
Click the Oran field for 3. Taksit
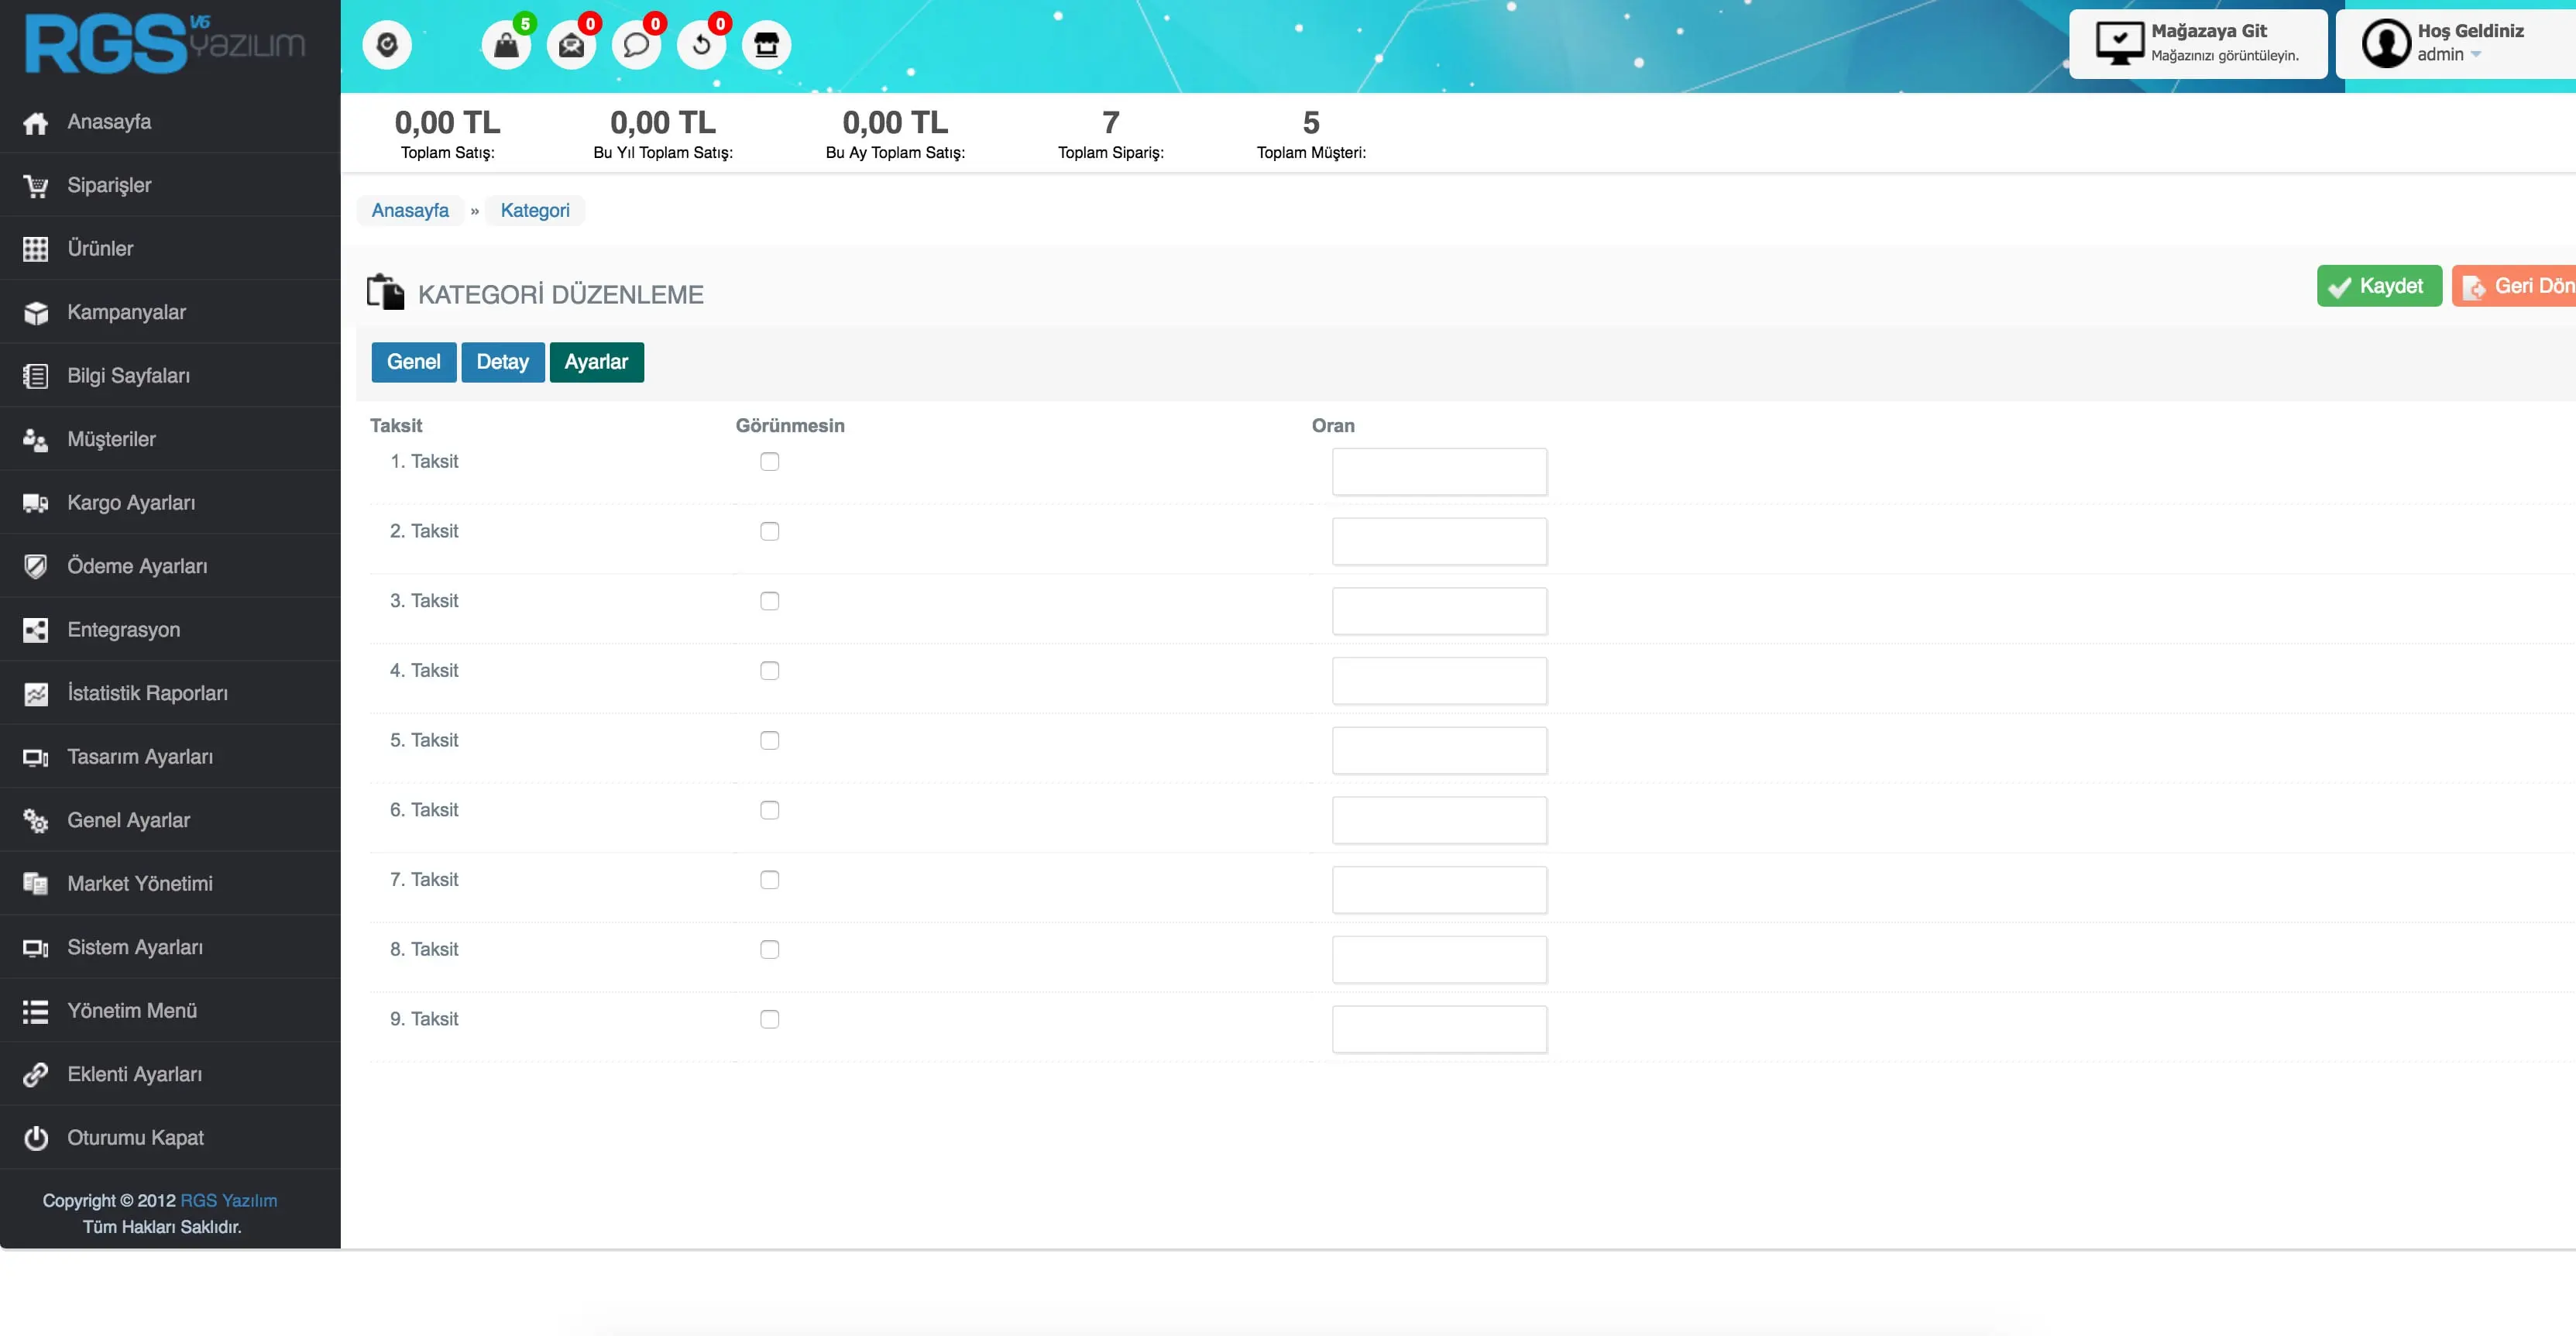(1439, 611)
